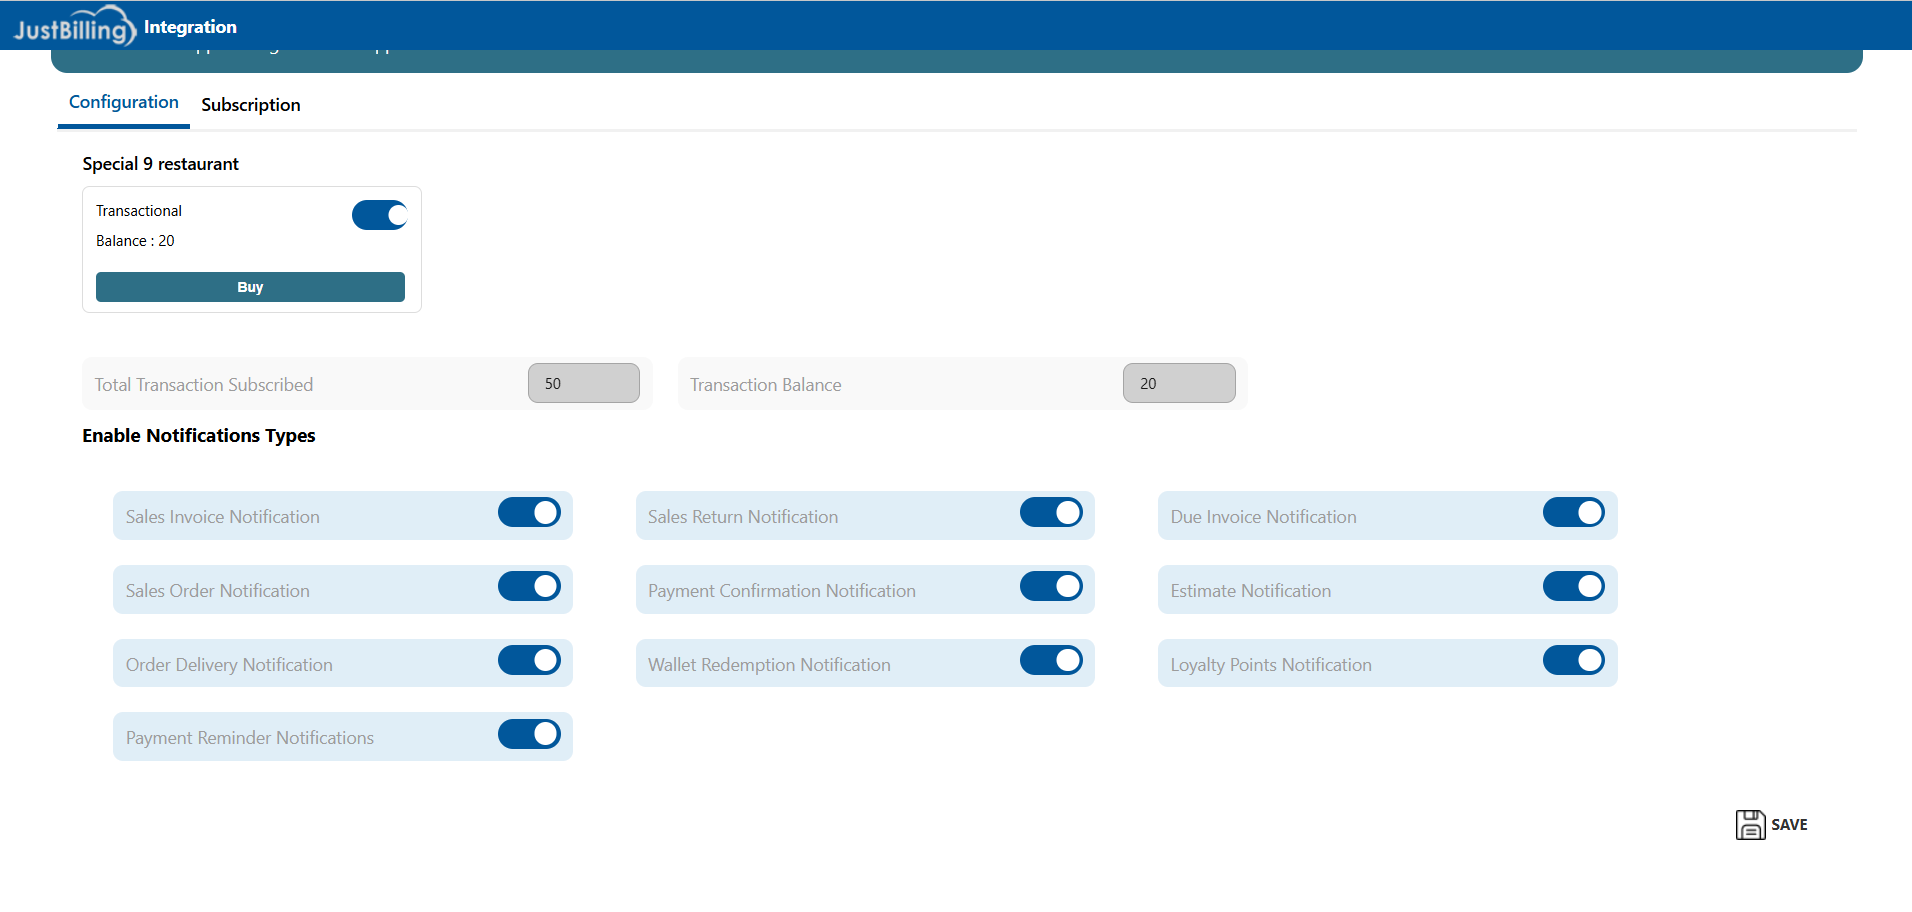
Task: Click the Transaction Balance field
Action: pyautogui.click(x=1179, y=384)
